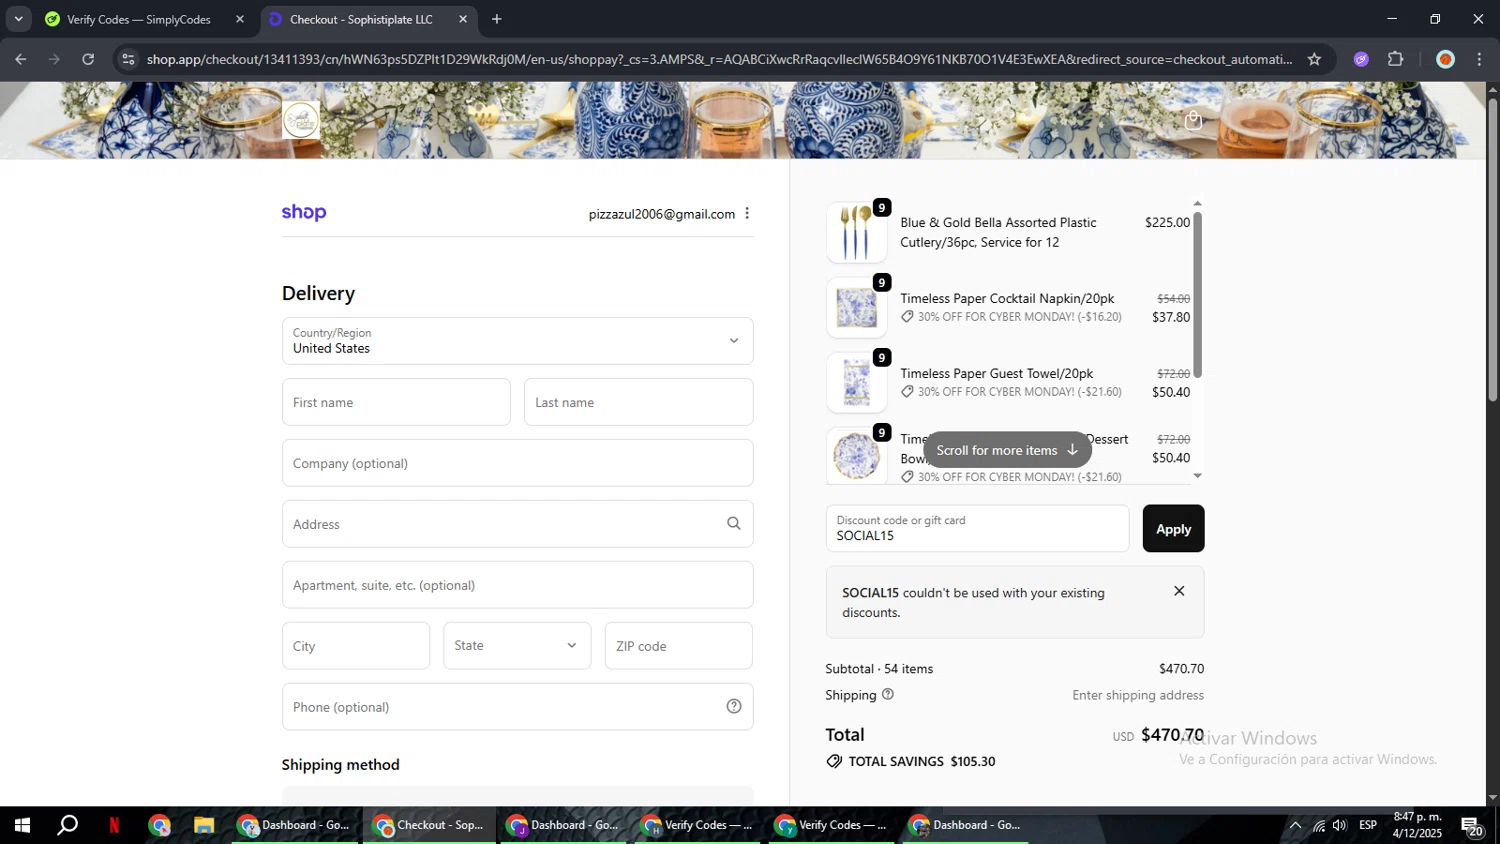This screenshot has width=1500, height=844.
Task: Open File Explorer from taskbar
Action: 204,825
